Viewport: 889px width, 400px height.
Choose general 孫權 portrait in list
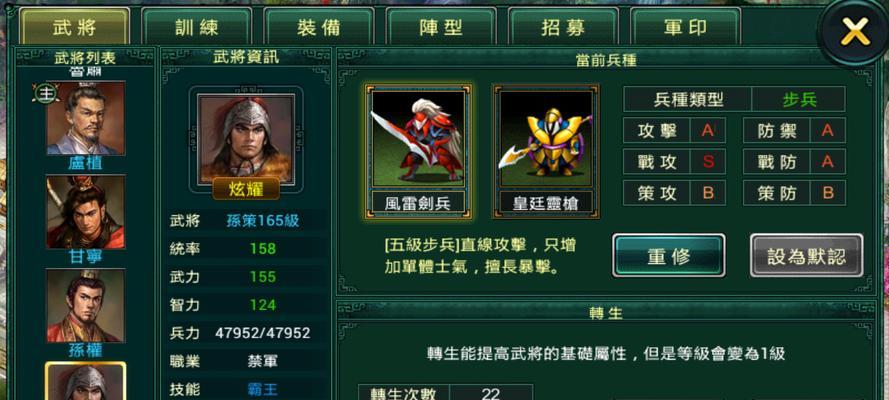(86, 306)
